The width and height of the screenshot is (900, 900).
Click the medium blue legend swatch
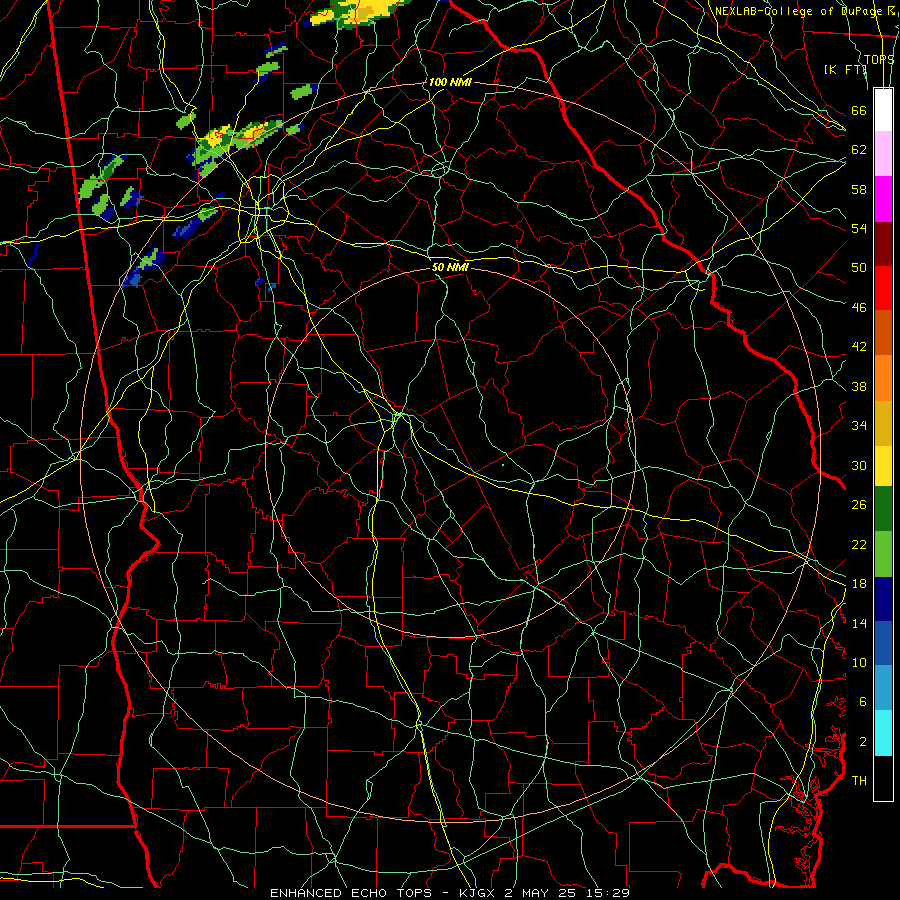pos(883,643)
